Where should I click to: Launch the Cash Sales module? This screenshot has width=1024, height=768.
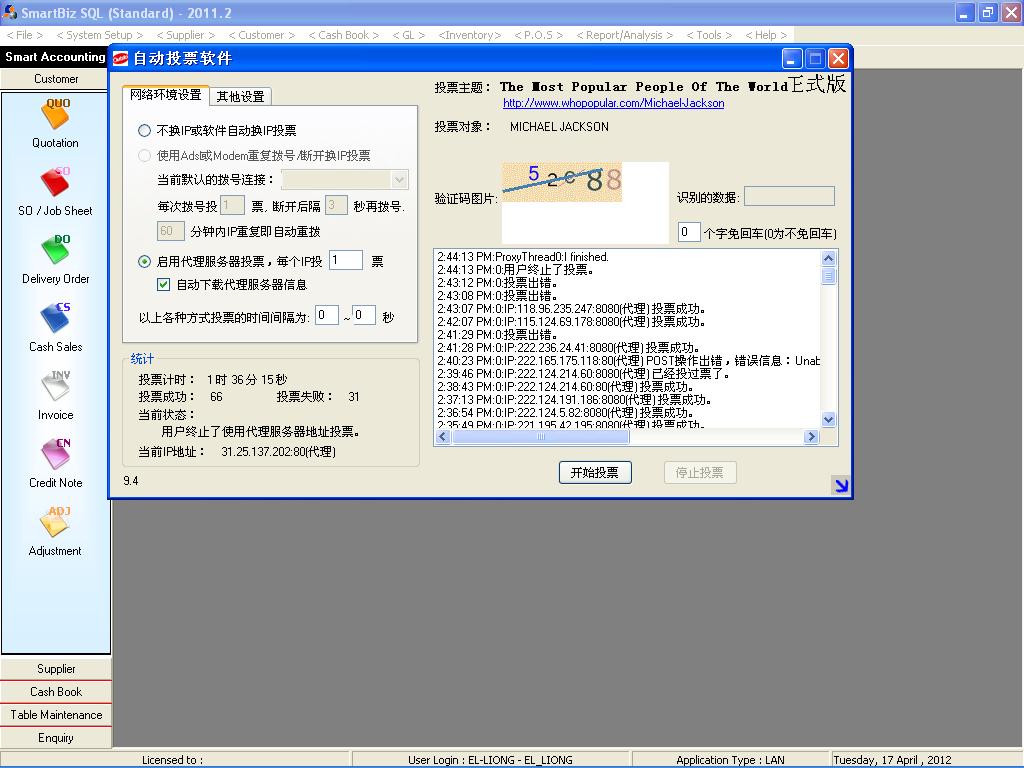click(55, 320)
